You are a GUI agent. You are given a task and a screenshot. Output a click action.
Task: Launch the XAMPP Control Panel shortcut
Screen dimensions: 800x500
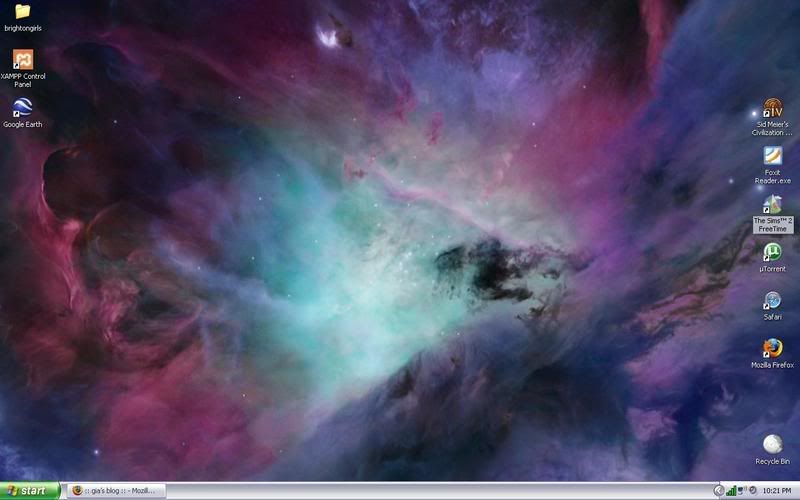(x=22, y=60)
